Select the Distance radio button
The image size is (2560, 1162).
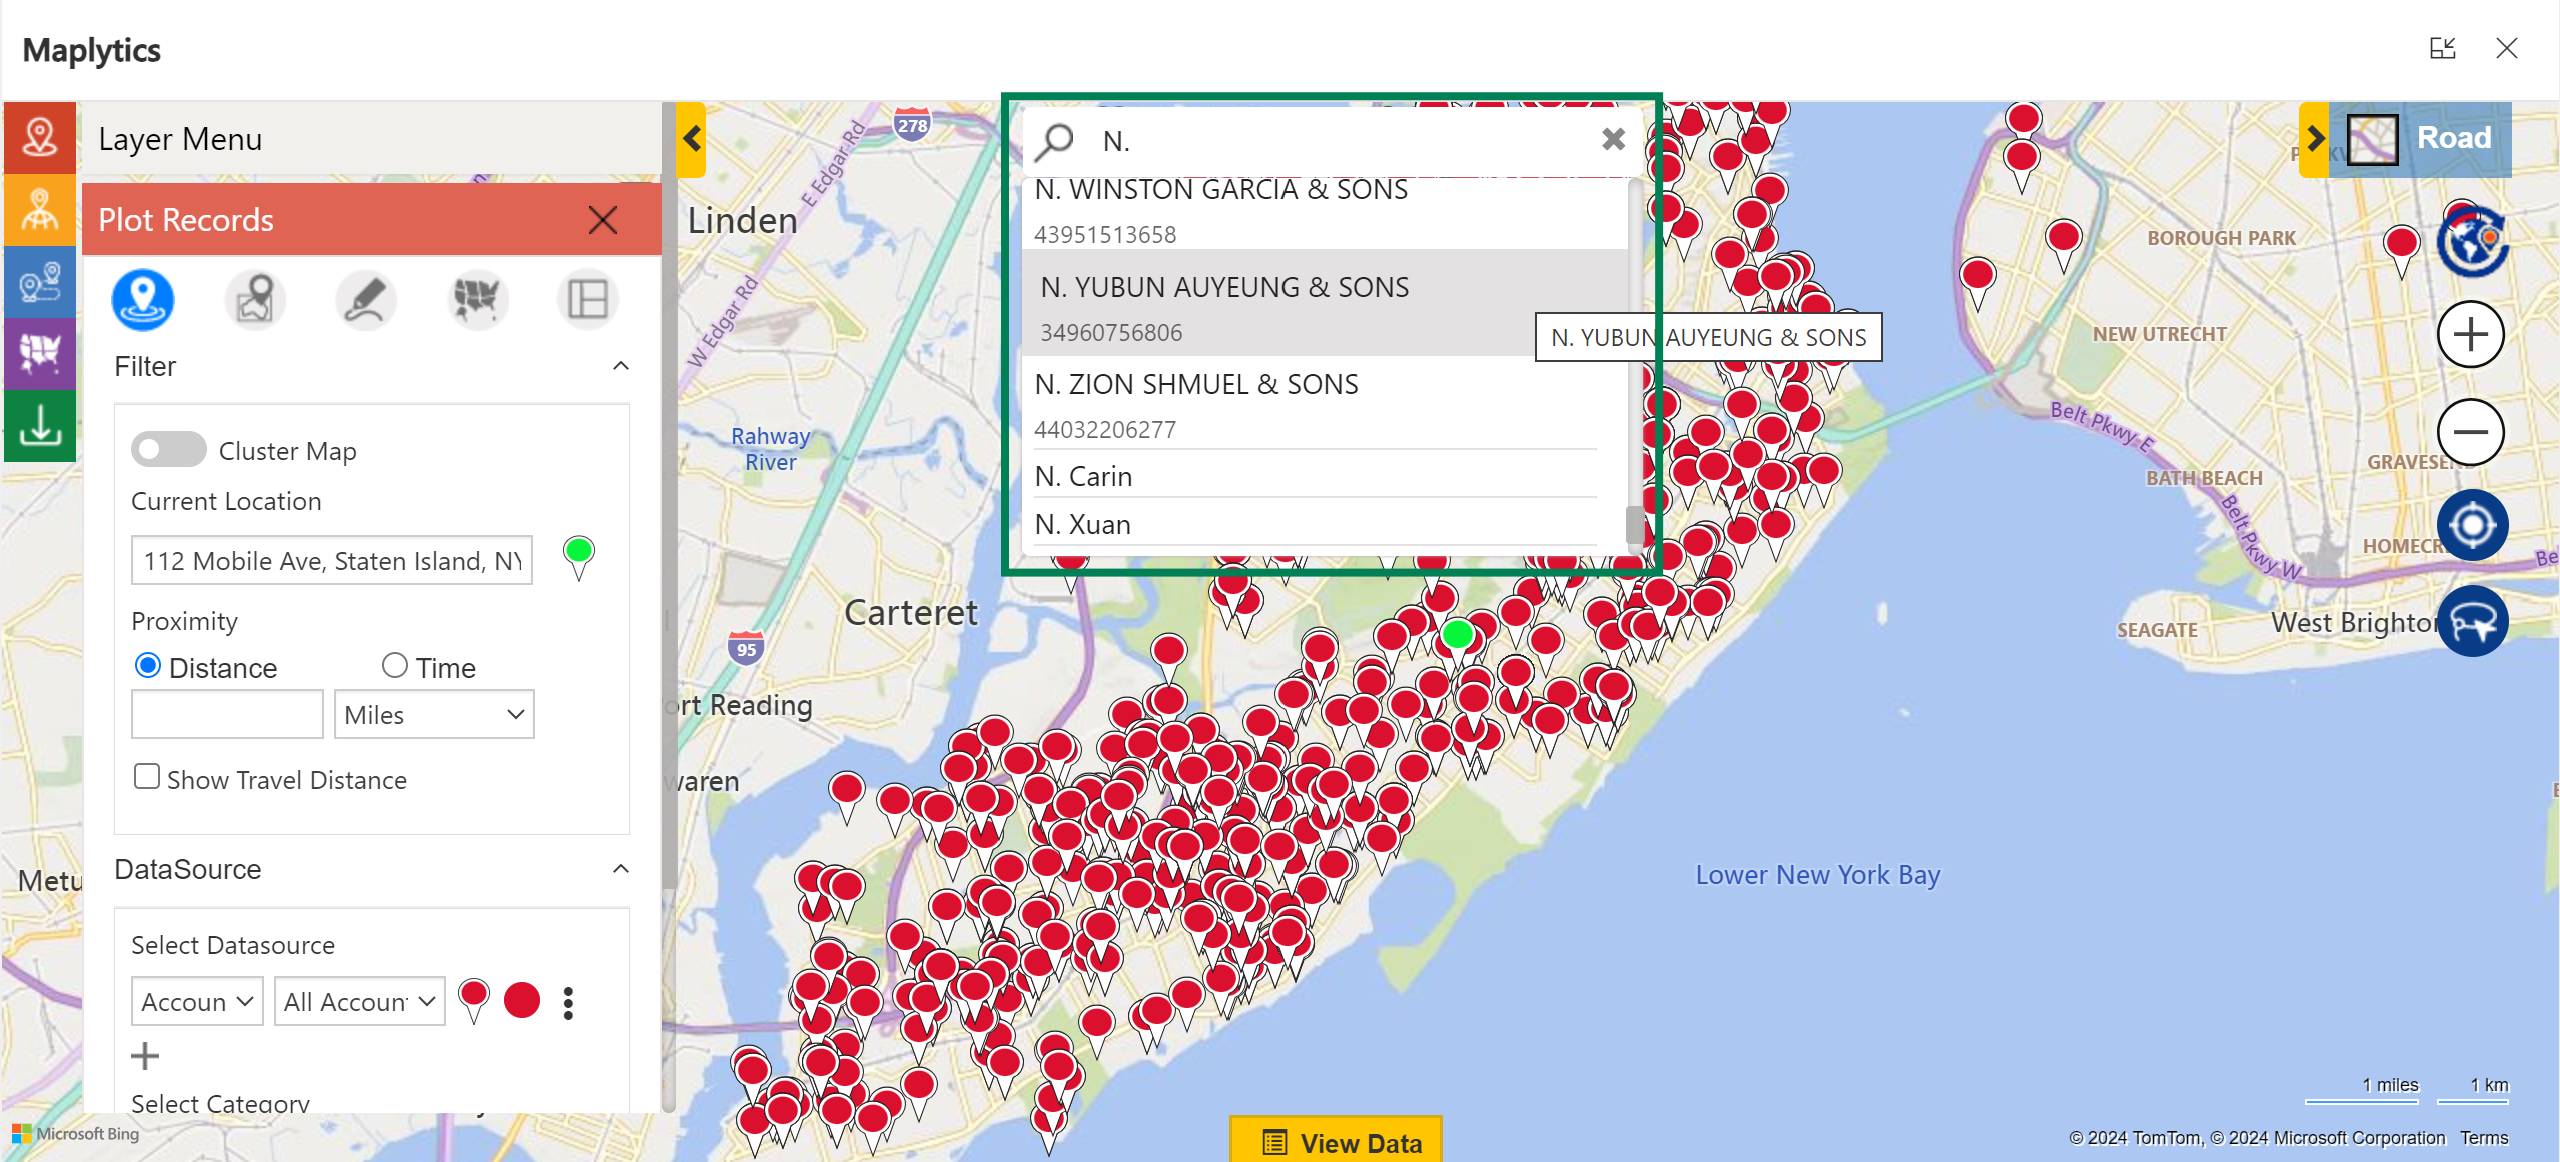click(148, 666)
